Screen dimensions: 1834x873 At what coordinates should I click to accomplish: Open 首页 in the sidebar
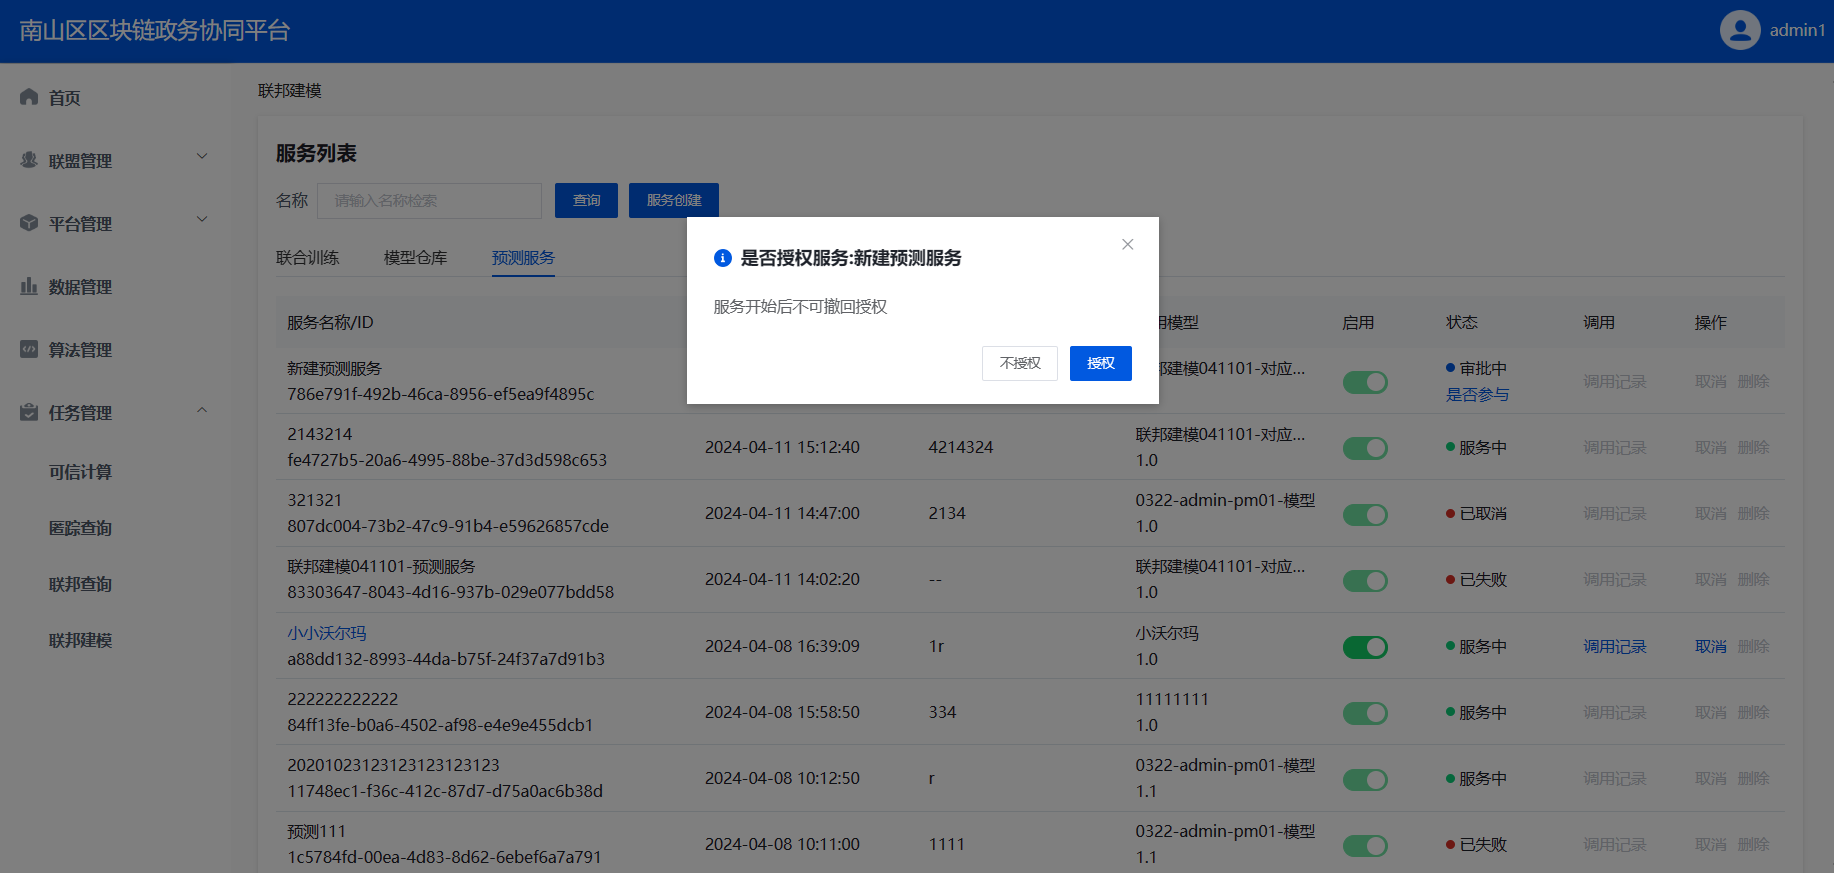[x=65, y=98]
